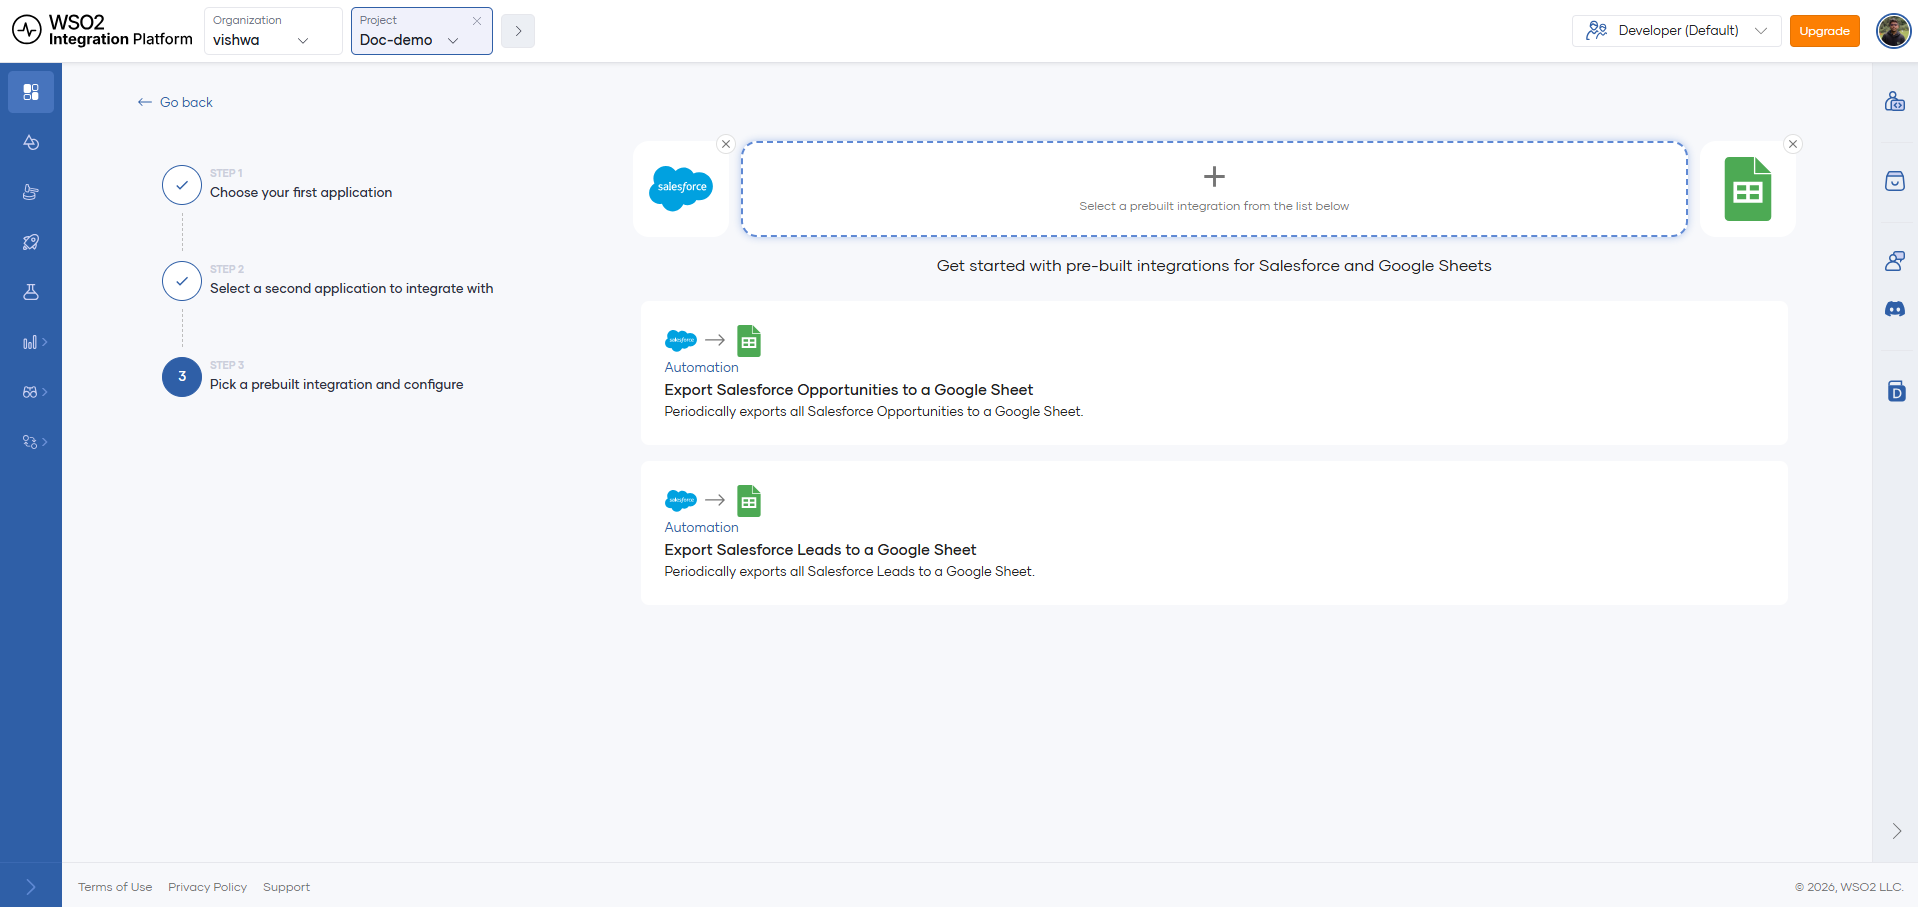The height and width of the screenshot is (907, 1918).
Task: Click Automation label on Opportunities card
Action: coord(702,367)
